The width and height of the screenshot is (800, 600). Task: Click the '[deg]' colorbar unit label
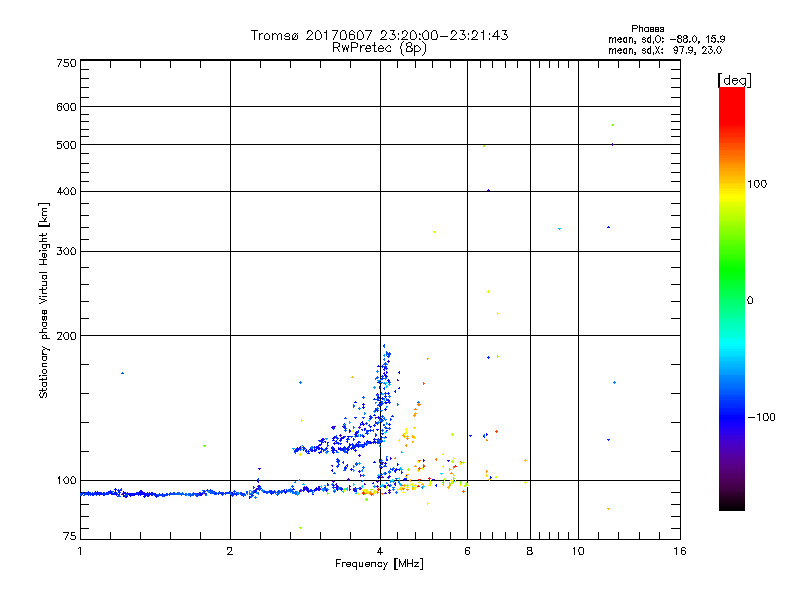click(x=734, y=80)
